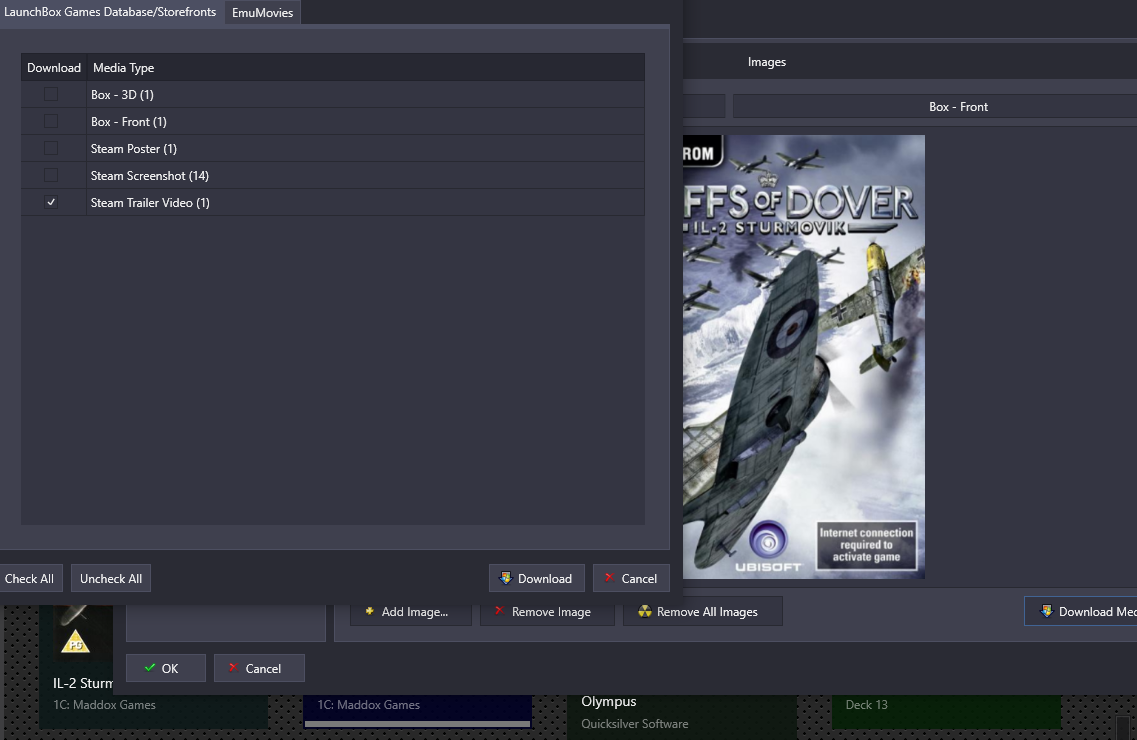Viewport: 1137px width, 740px height.
Task: Click the Uncheck All button
Action: [111, 578]
